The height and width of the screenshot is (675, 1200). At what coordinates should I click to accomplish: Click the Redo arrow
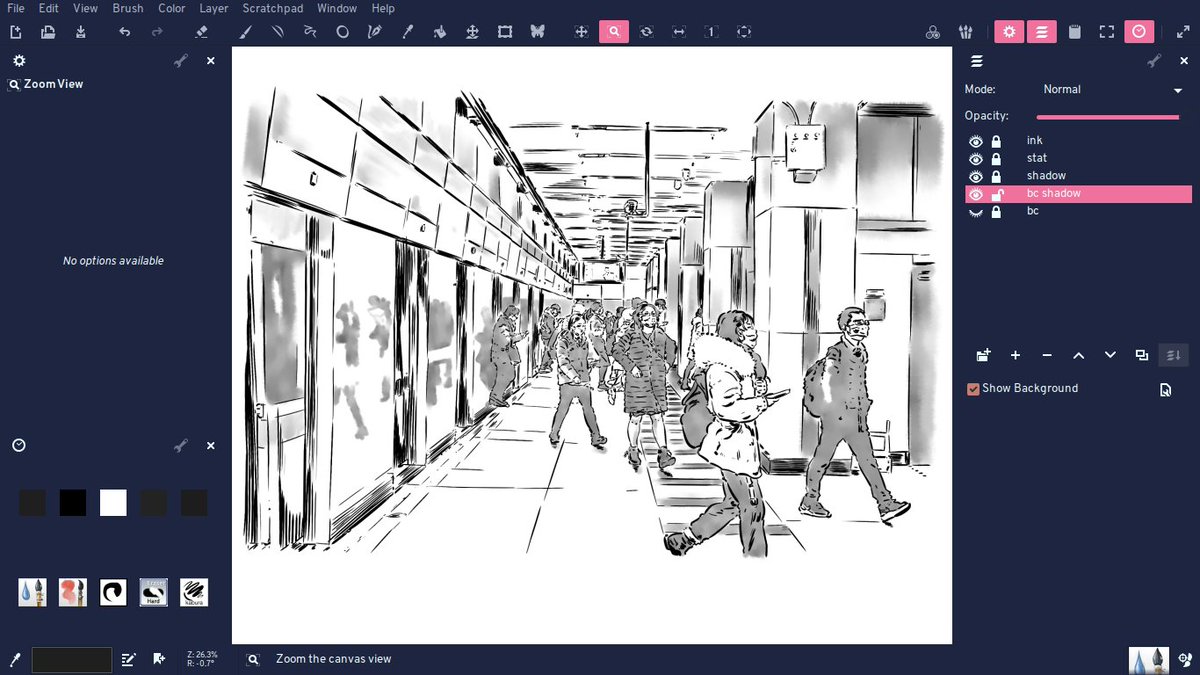(157, 32)
